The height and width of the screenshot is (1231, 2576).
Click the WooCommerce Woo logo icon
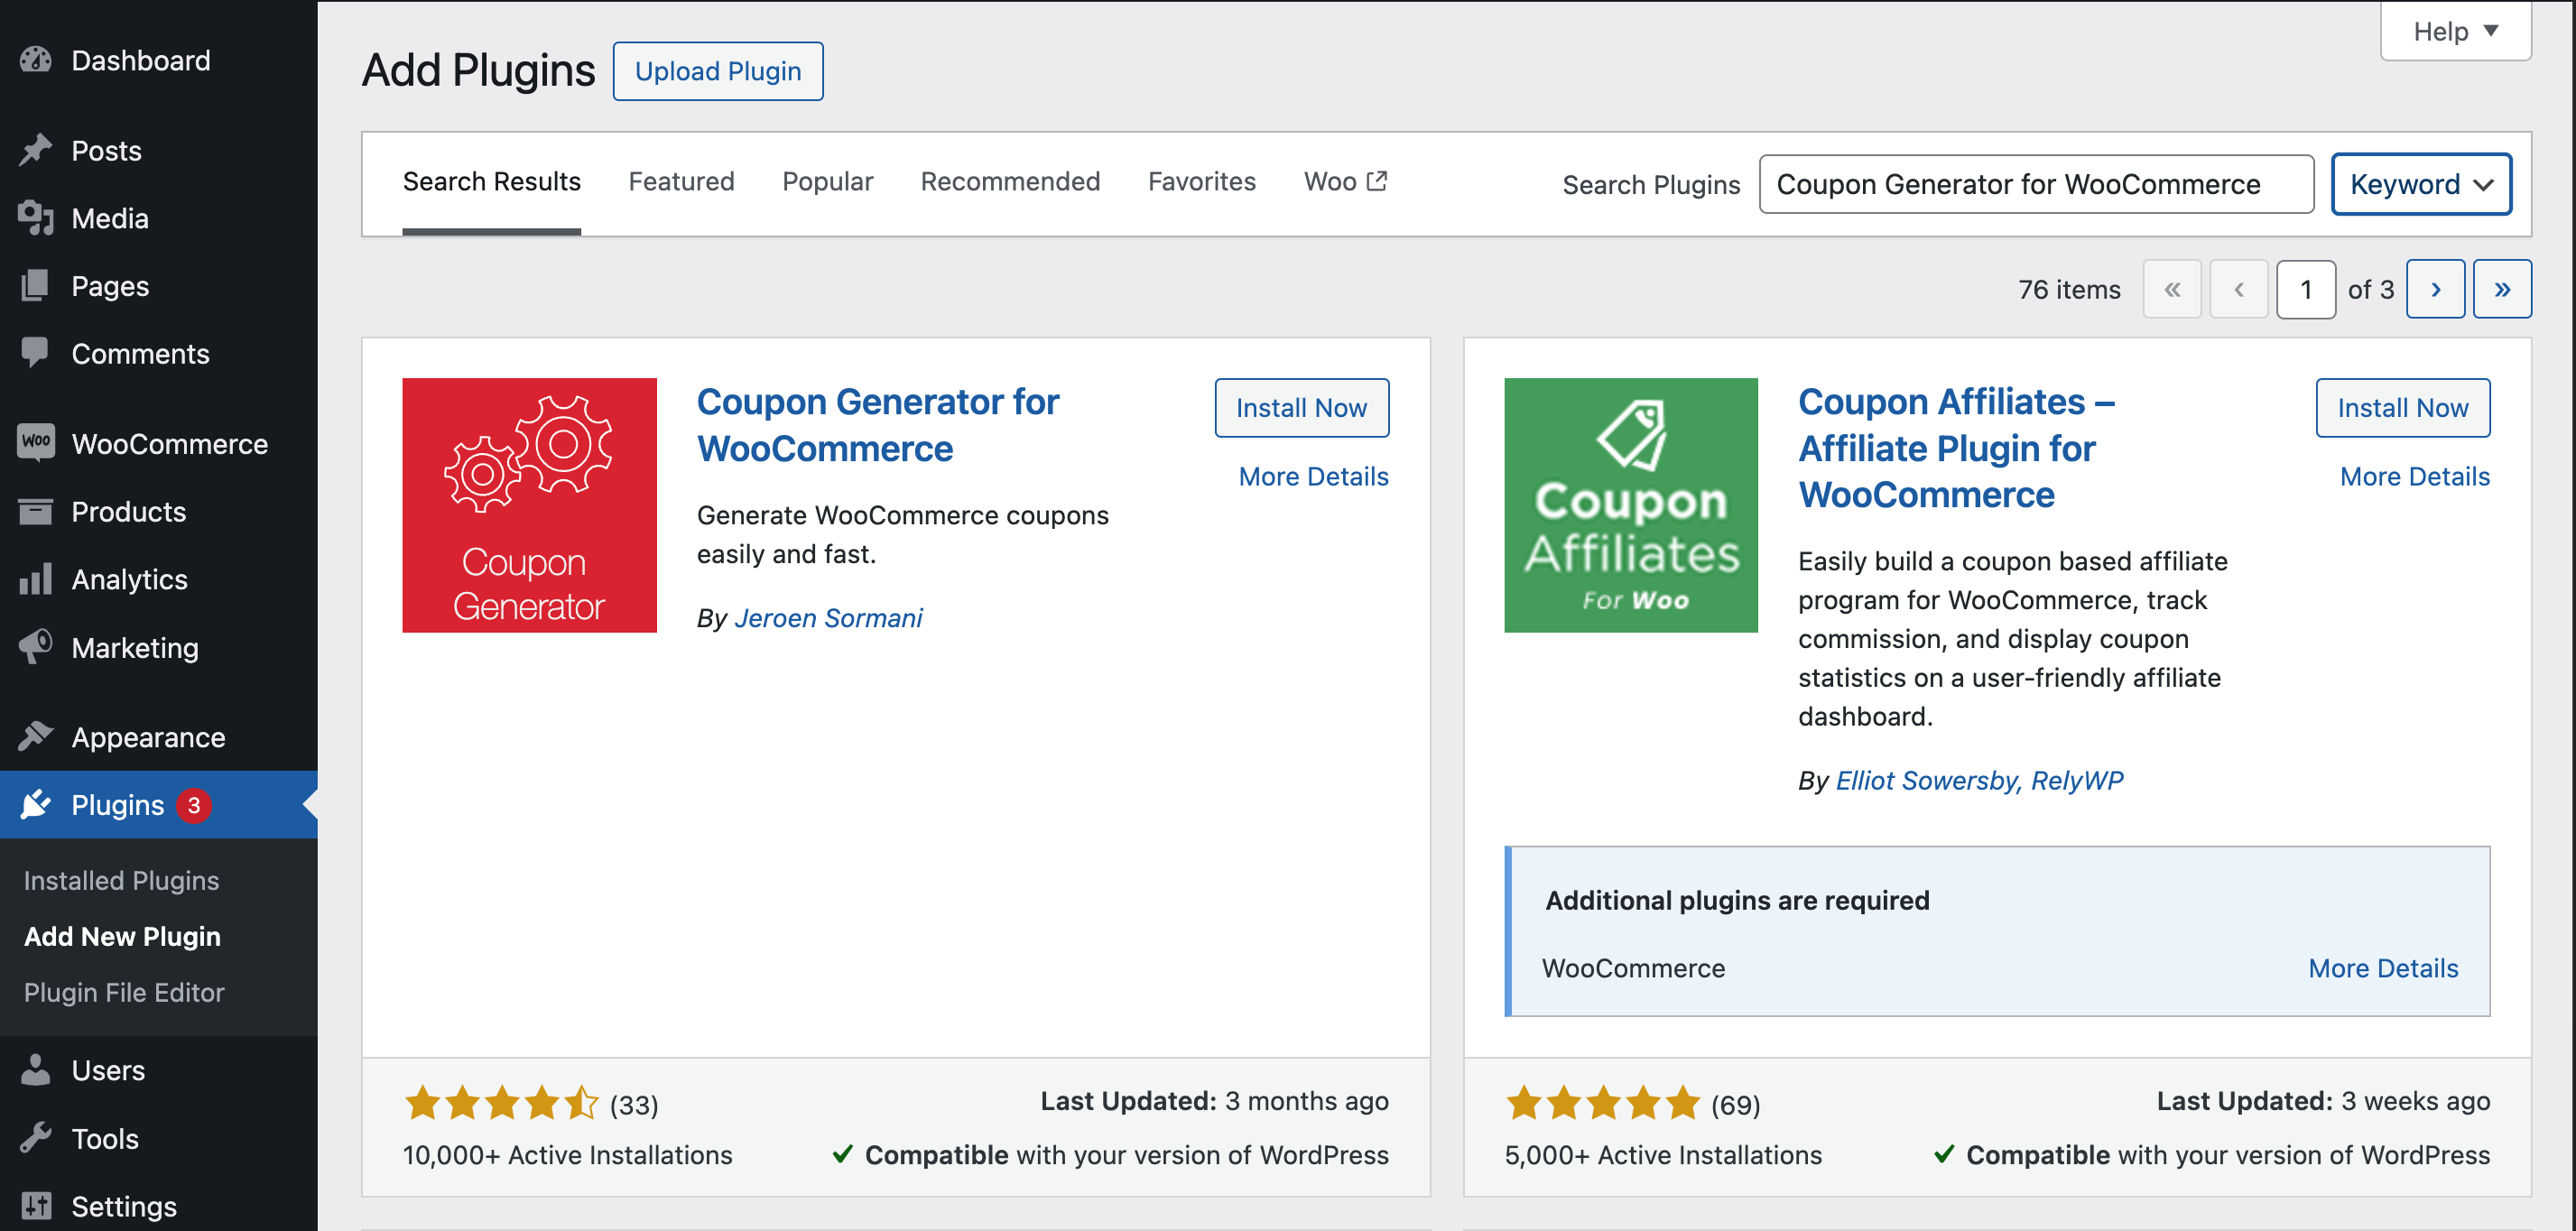coord(36,443)
